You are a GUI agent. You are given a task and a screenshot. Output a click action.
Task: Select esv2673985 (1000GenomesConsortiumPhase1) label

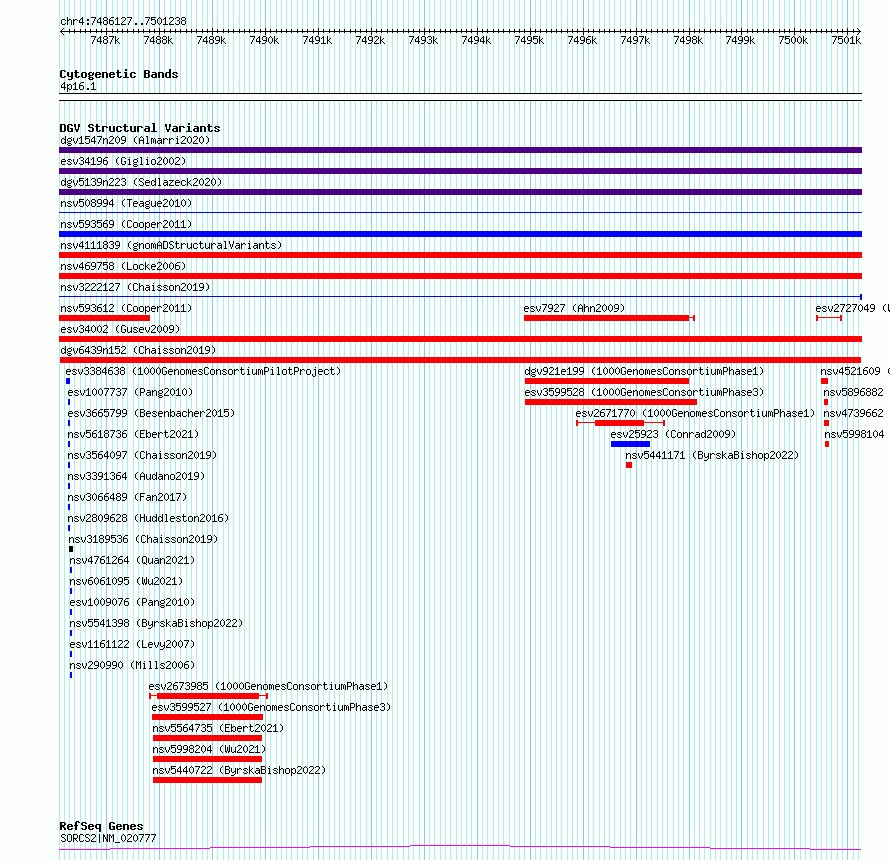point(268,686)
